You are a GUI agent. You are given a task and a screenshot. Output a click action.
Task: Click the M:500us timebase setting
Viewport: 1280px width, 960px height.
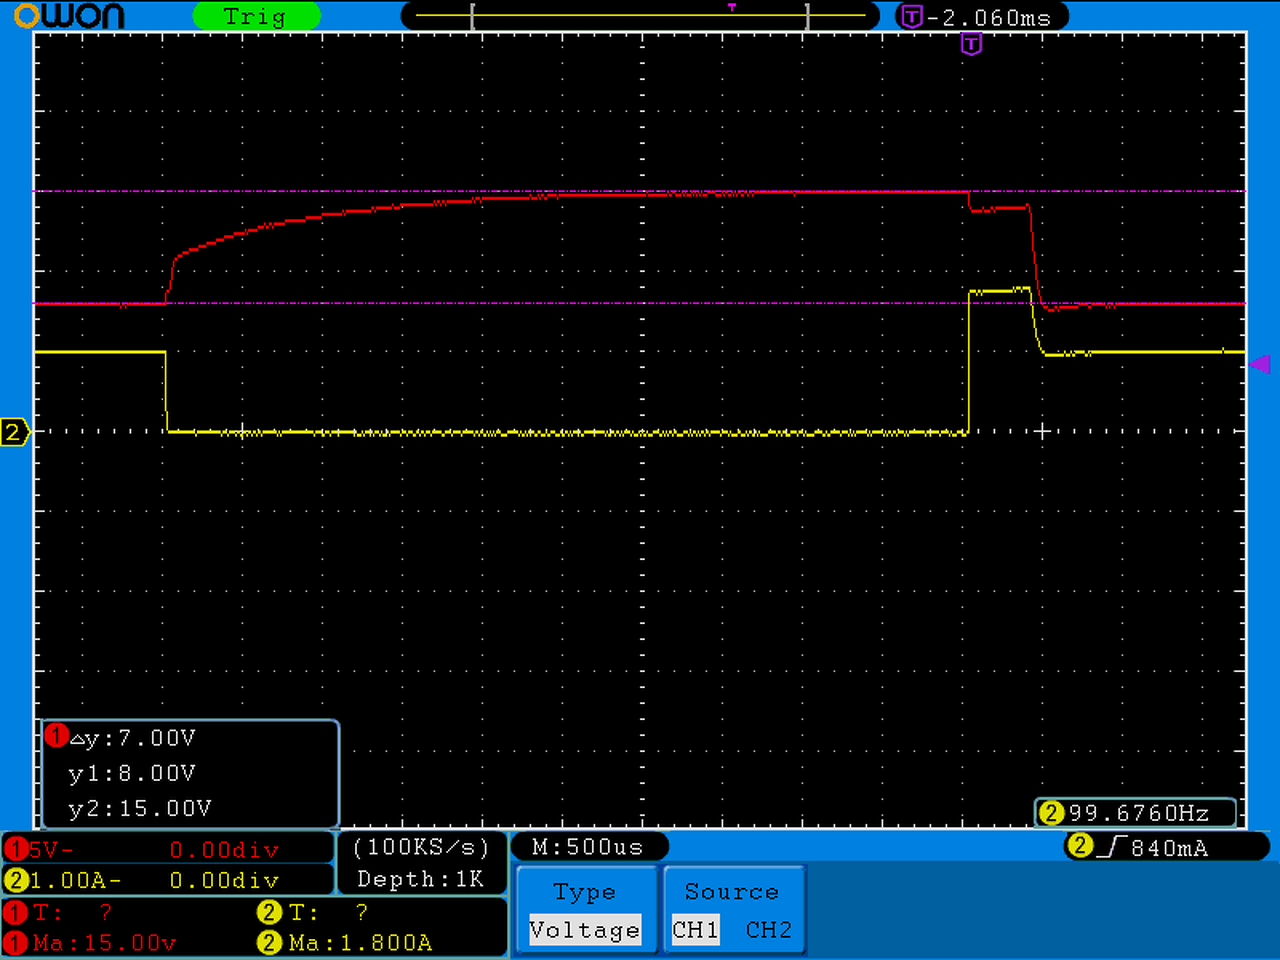(588, 847)
